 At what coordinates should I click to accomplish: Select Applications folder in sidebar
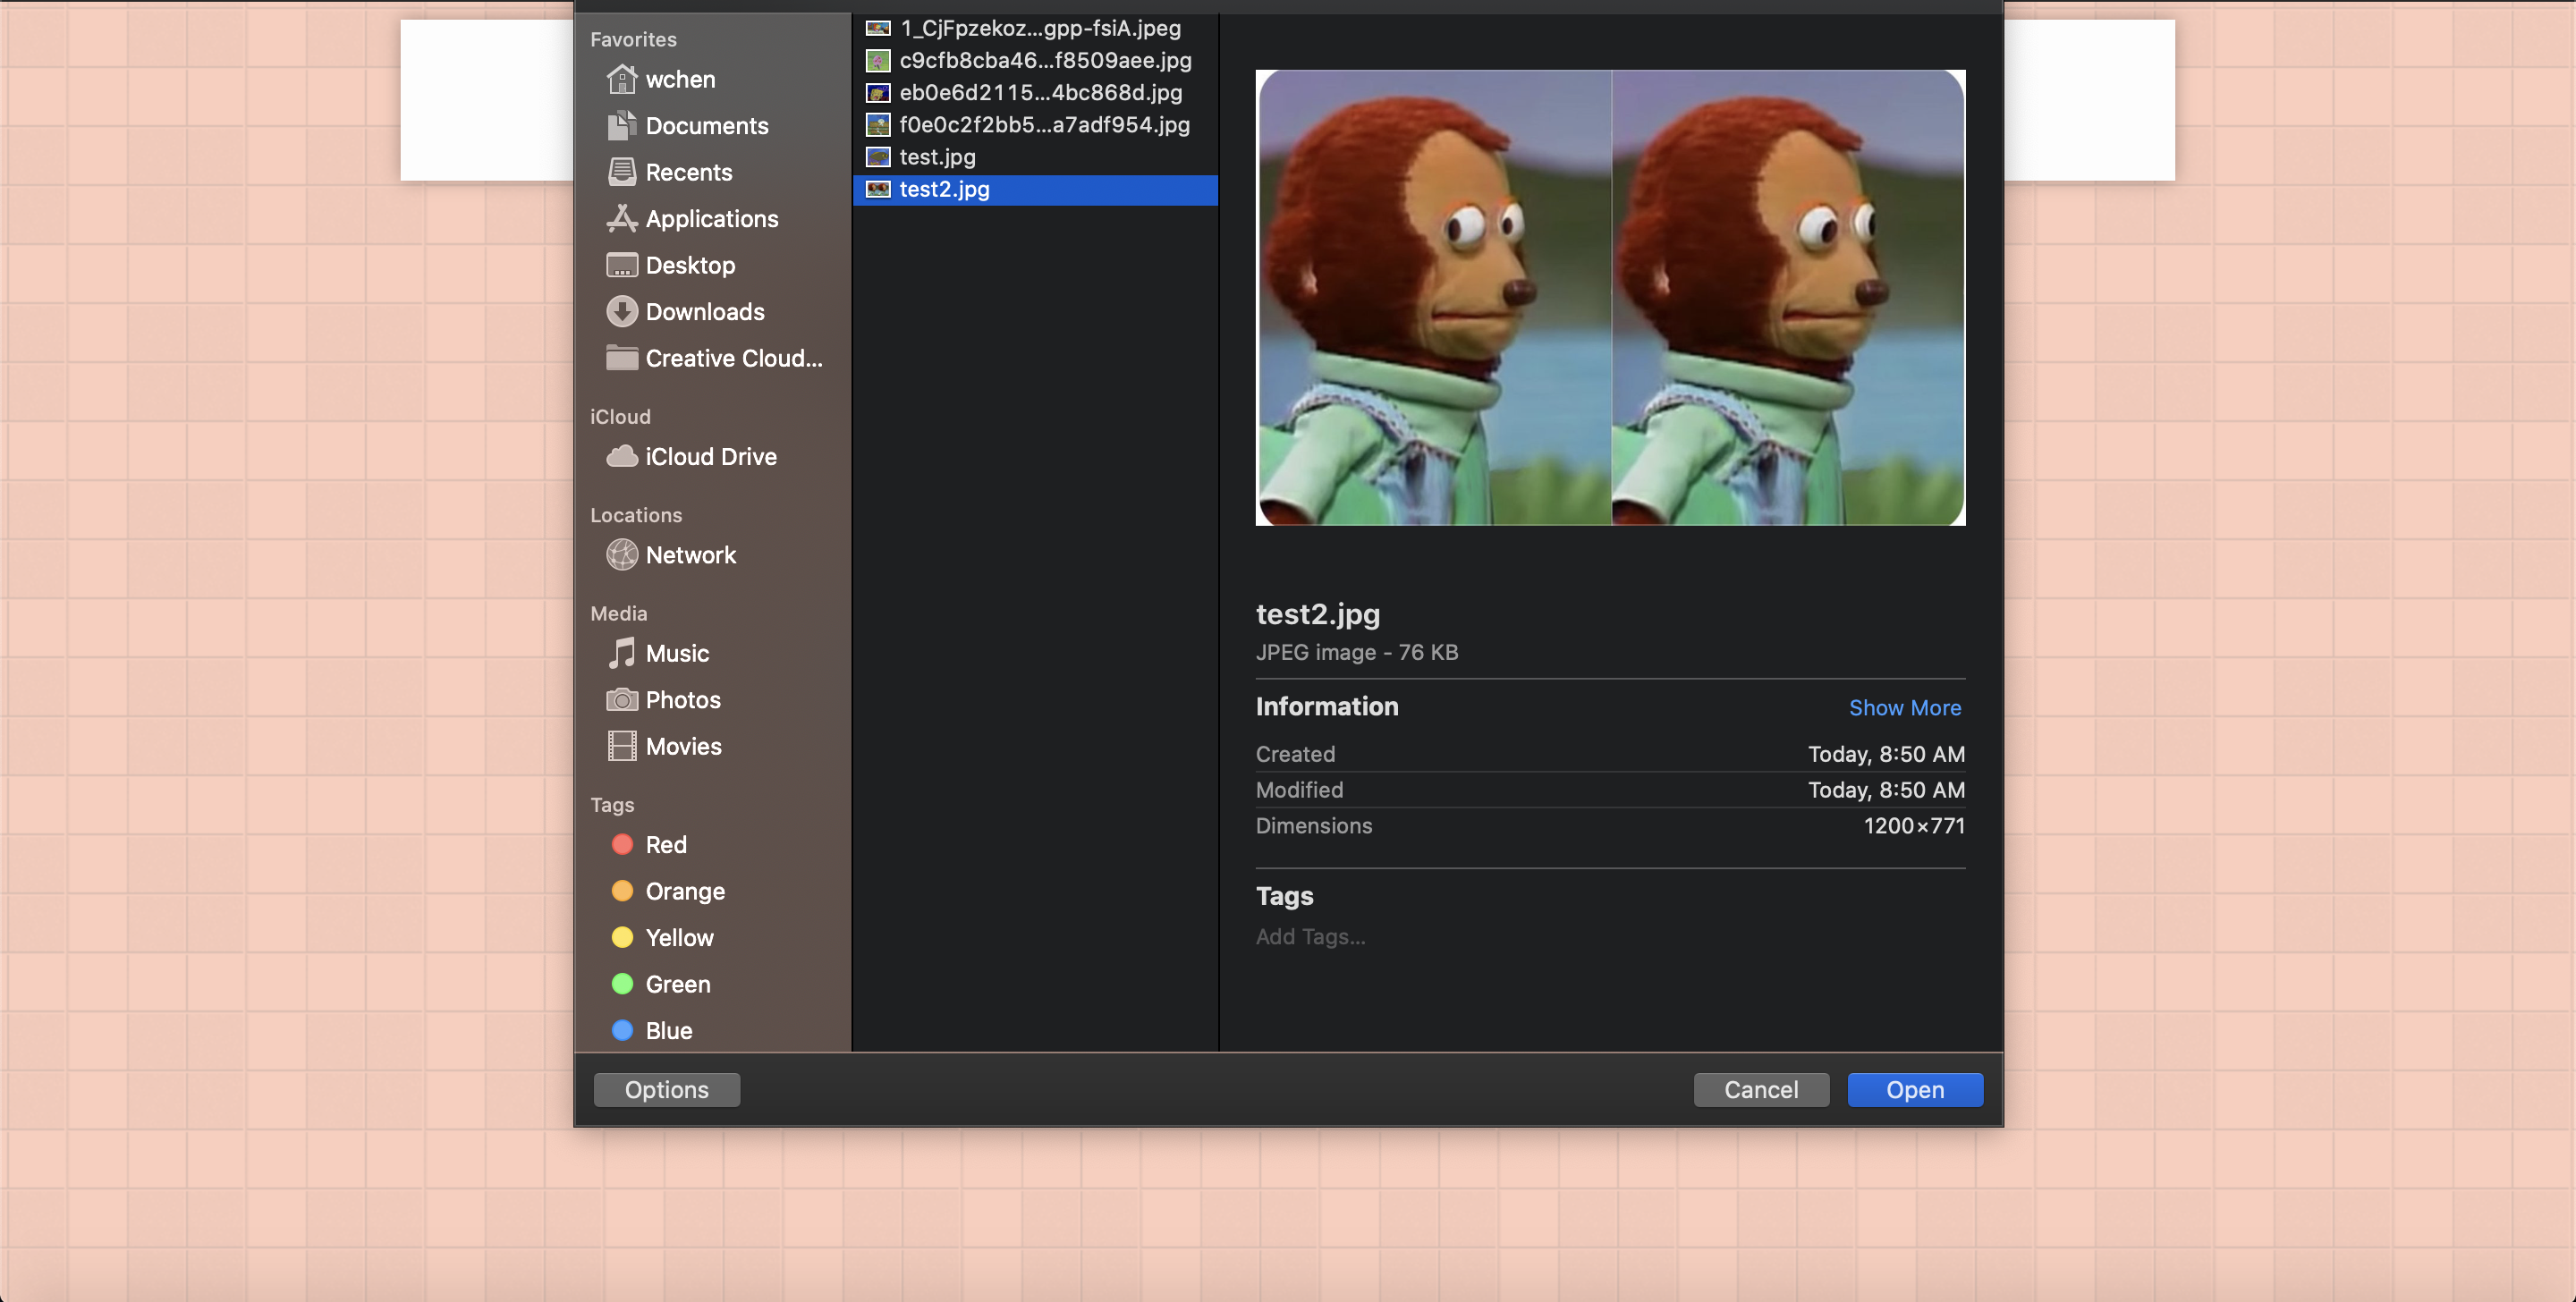tap(711, 219)
